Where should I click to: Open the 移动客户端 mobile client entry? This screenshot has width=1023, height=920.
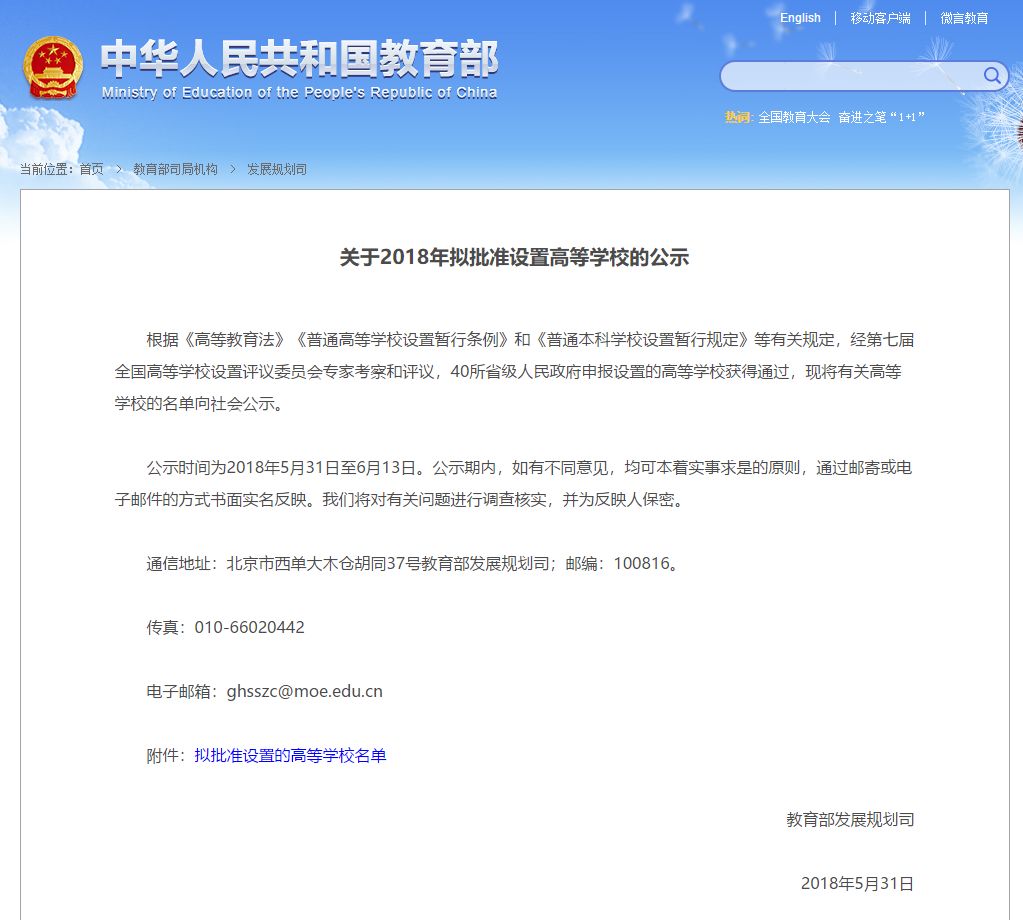point(880,18)
